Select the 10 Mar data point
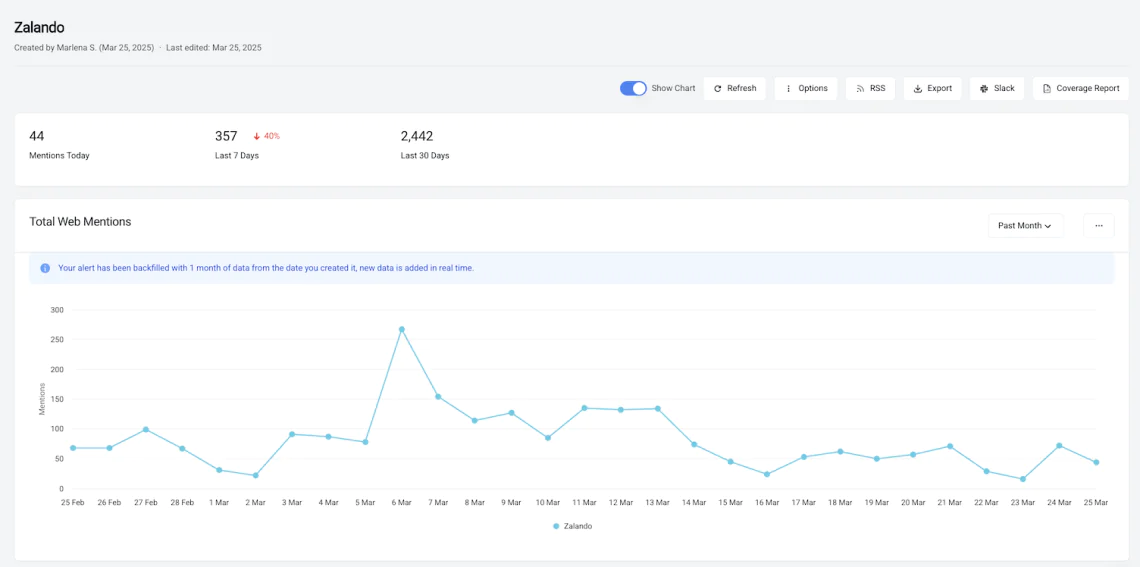The height and width of the screenshot is (567, 1140). click(547, 438)
